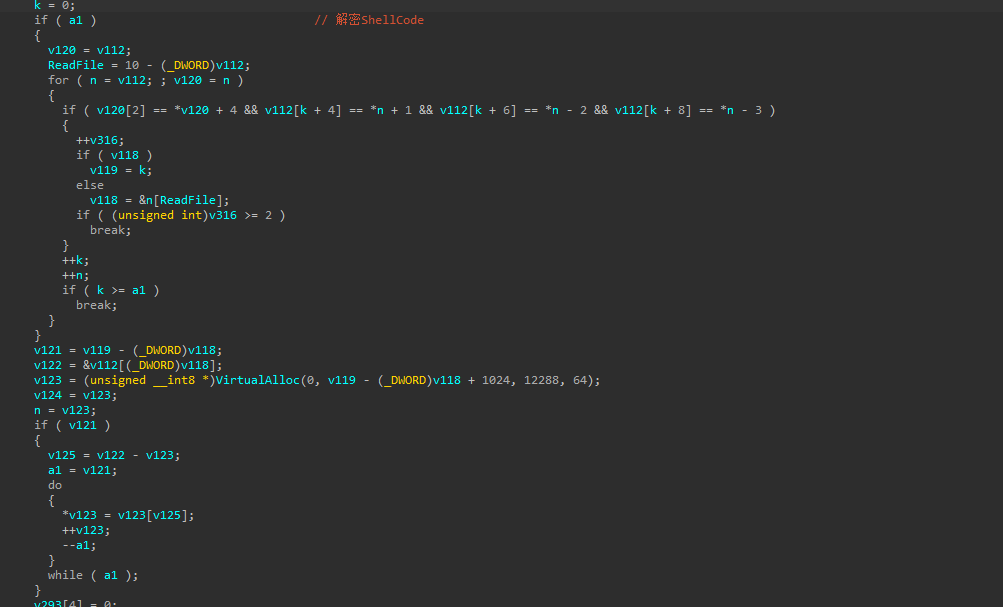The image size is (1003, 607).
Task: Click the line 'while ( a1 );'
Action: pos(93,575)
